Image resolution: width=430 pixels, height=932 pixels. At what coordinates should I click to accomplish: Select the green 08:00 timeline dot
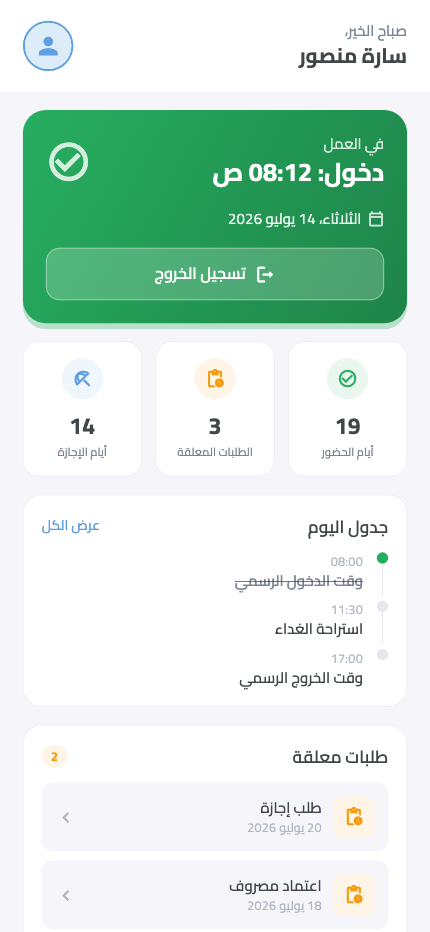(x=382, y=558)
